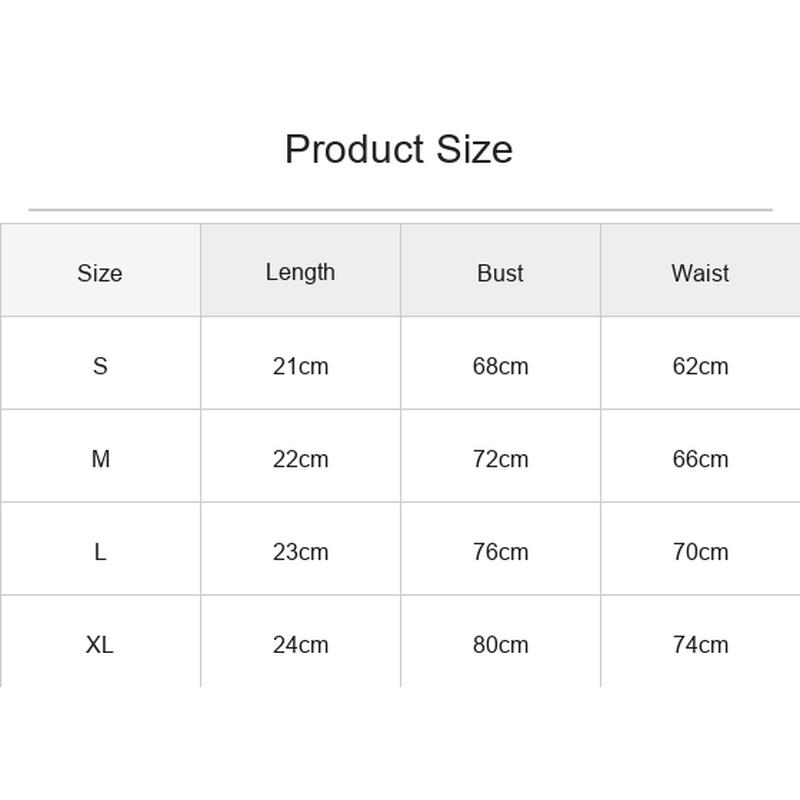The image size is (800, 800).
Task: Click the XL size row label
Action: 100,644
